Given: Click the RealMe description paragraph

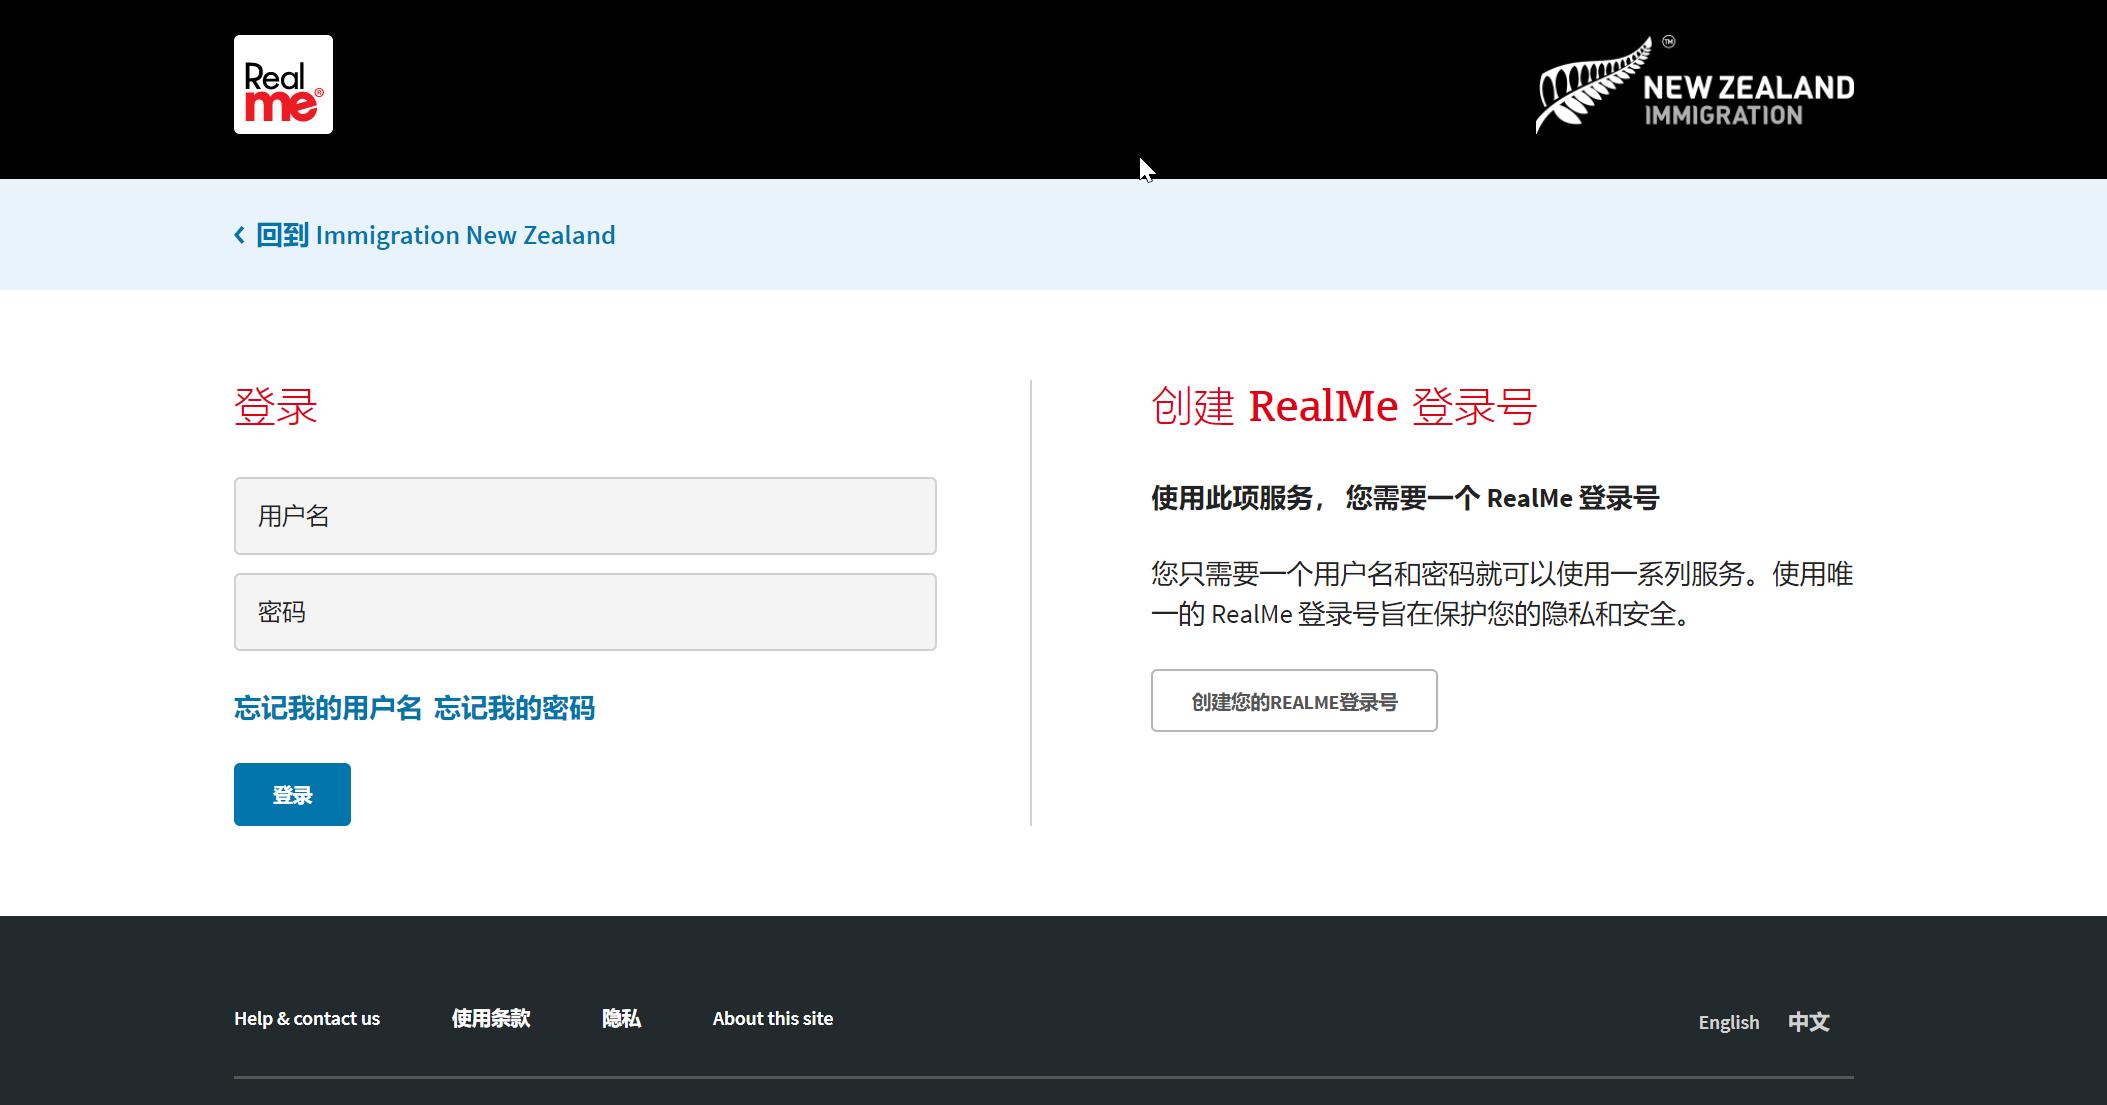Looking at the screenshot, I should tap(1501, 594).
